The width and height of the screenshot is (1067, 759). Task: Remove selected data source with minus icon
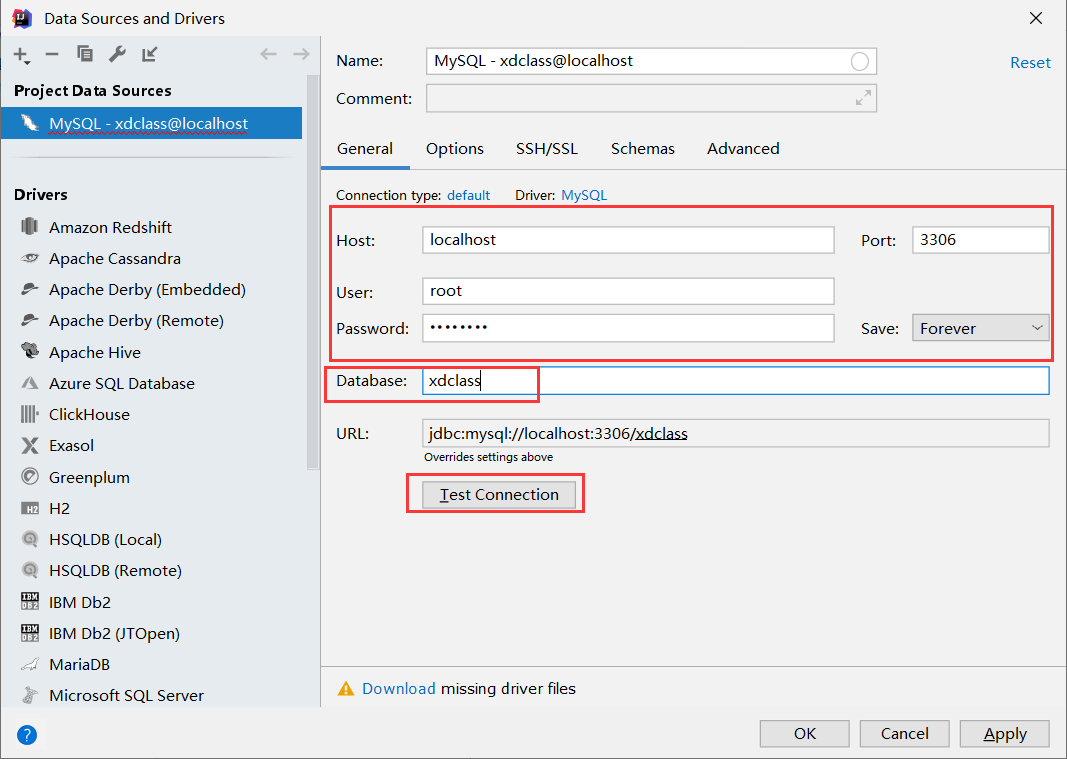52,54
